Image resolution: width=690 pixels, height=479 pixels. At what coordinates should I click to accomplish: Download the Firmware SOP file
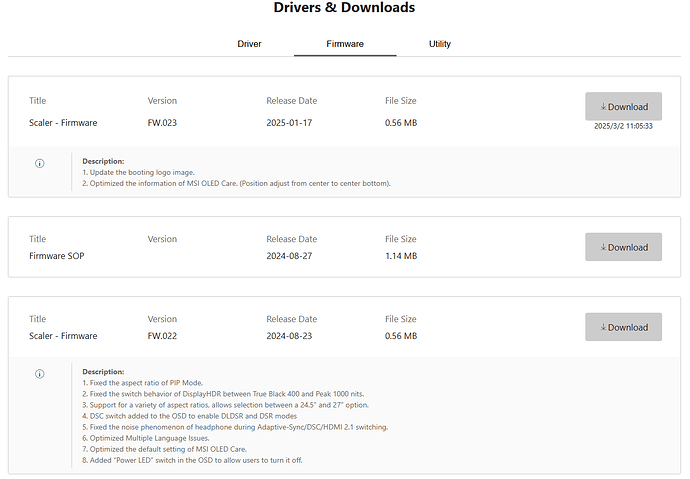[x=623, y=247]
